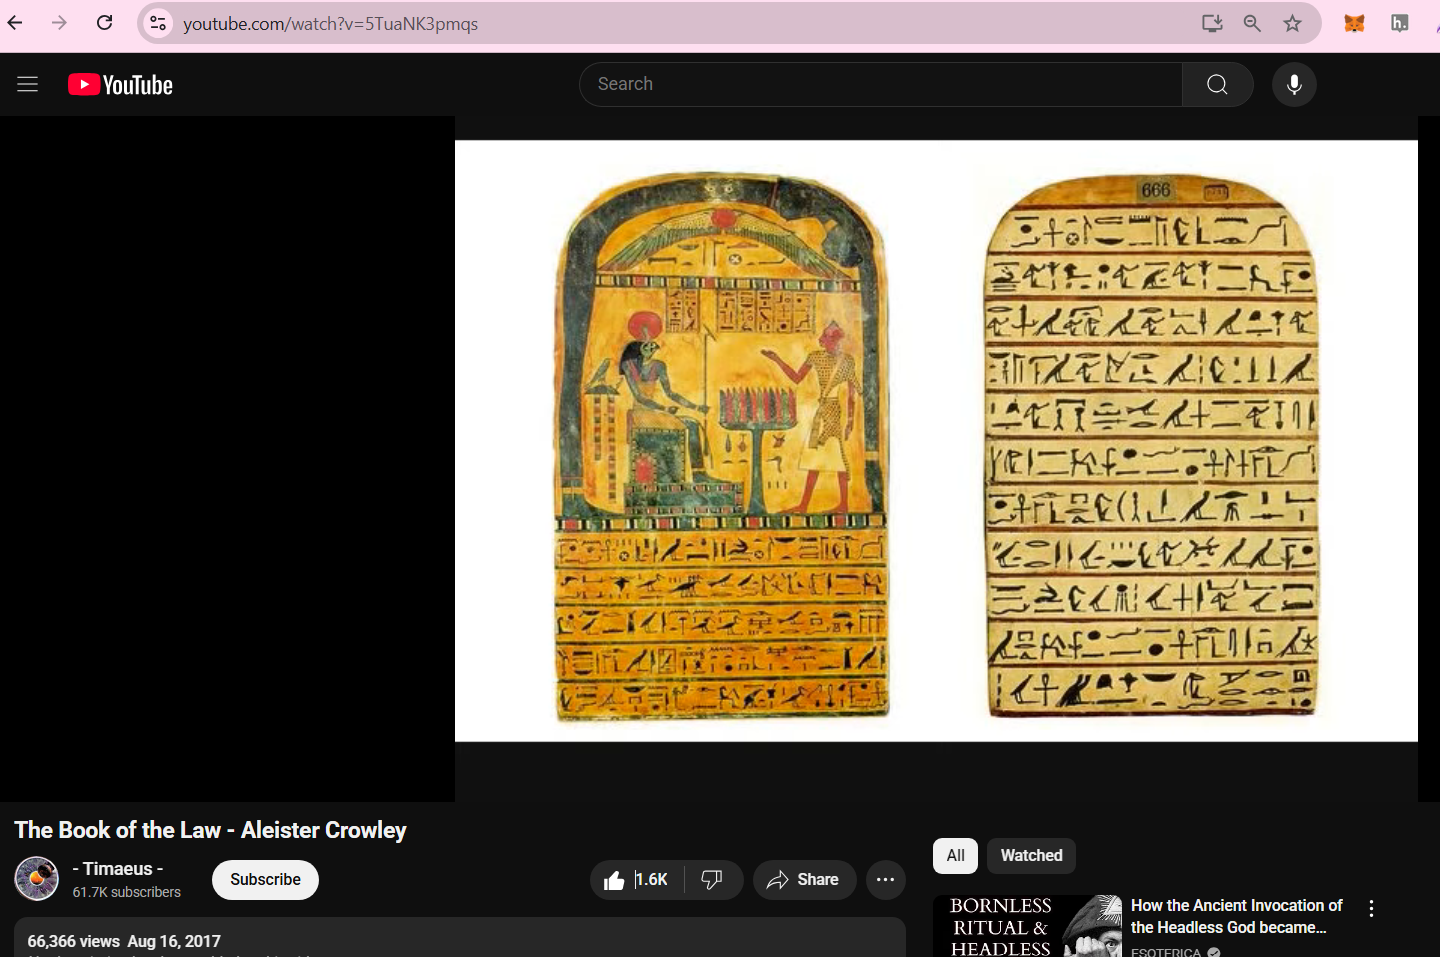1440x957 pixels.
Task: Open the Hypothesis 'h.' extension
Action: point(1400,23)
